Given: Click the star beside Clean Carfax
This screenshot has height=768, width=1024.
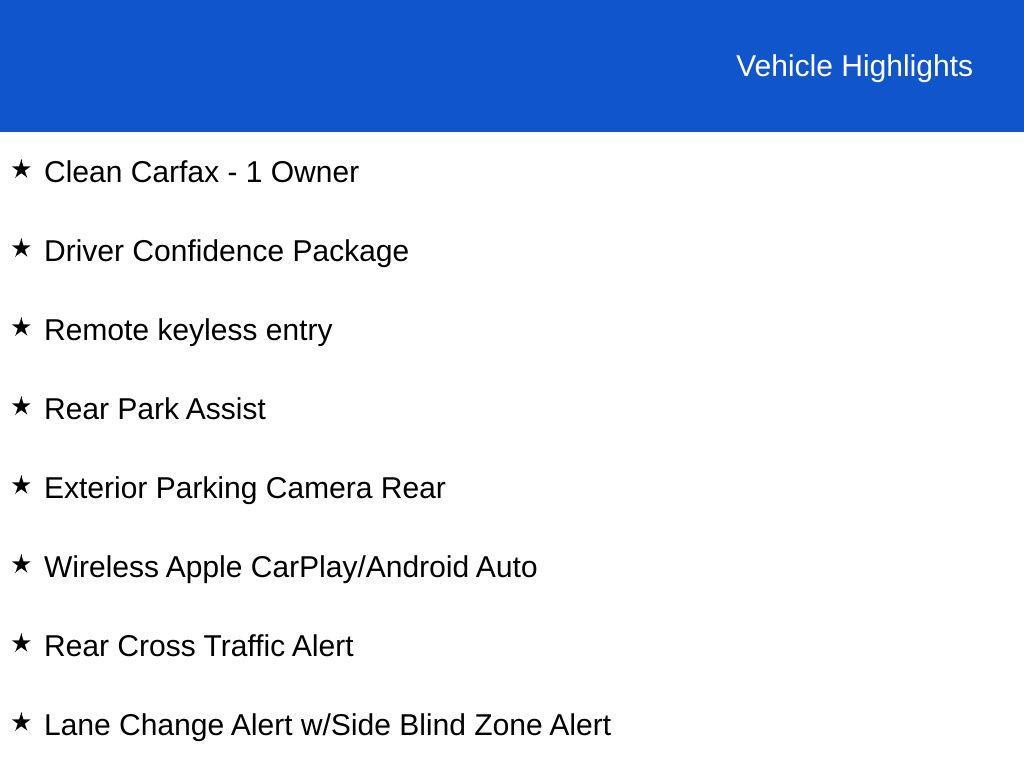Looking at the screenshot, I should point(21,169).
